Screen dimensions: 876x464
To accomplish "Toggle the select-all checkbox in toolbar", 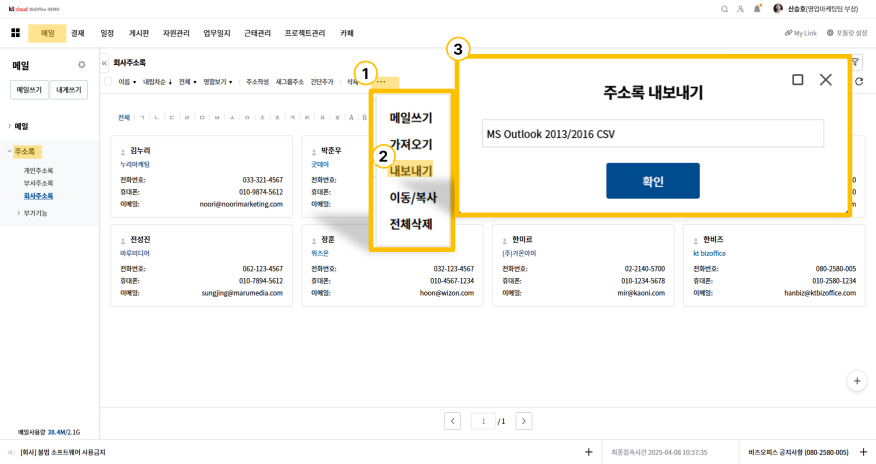I will (108, 82).
